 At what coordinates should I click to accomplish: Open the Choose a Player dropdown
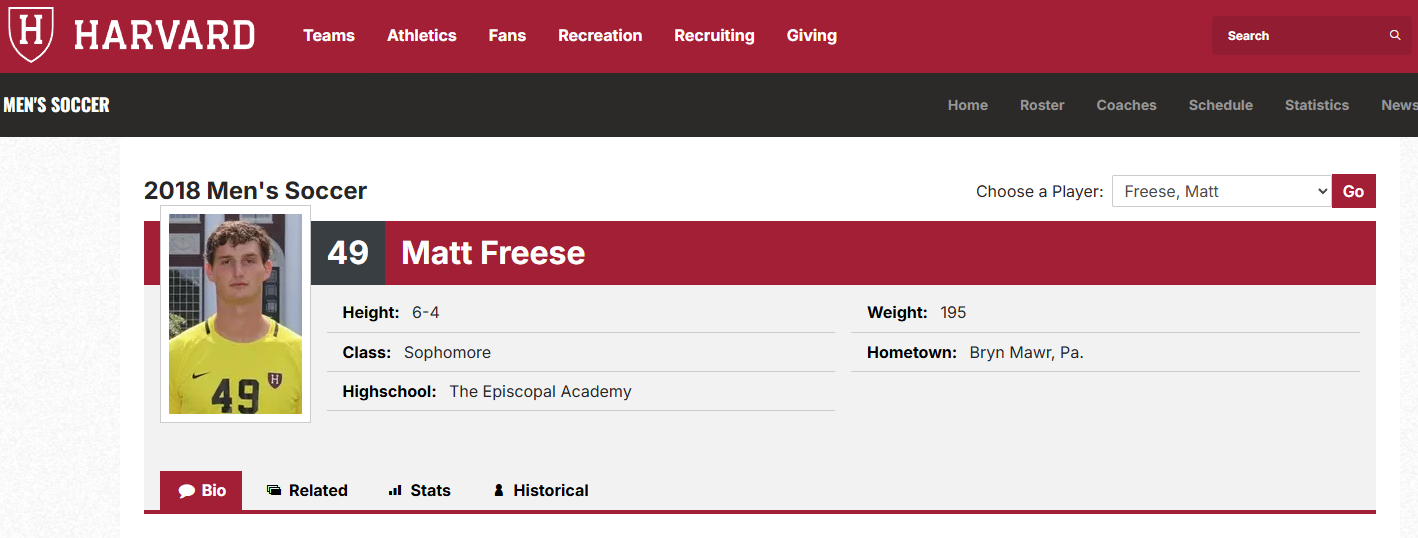(x=1221, y=191)
